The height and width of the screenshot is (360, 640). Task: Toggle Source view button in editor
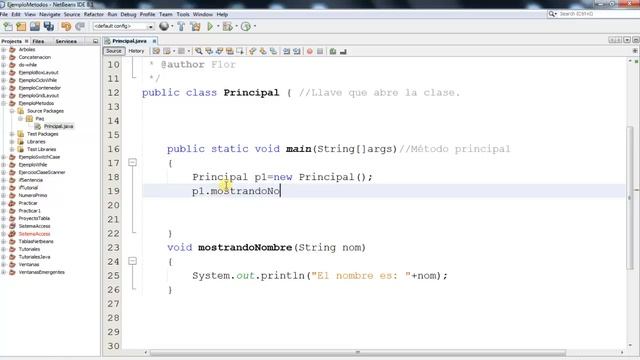114,51
